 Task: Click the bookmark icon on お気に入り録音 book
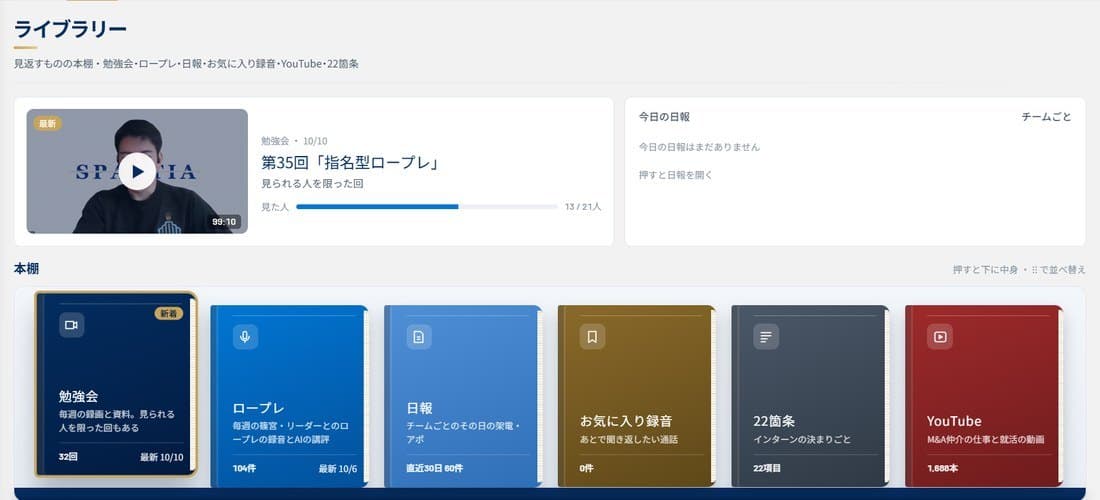(x=592, y=337)
